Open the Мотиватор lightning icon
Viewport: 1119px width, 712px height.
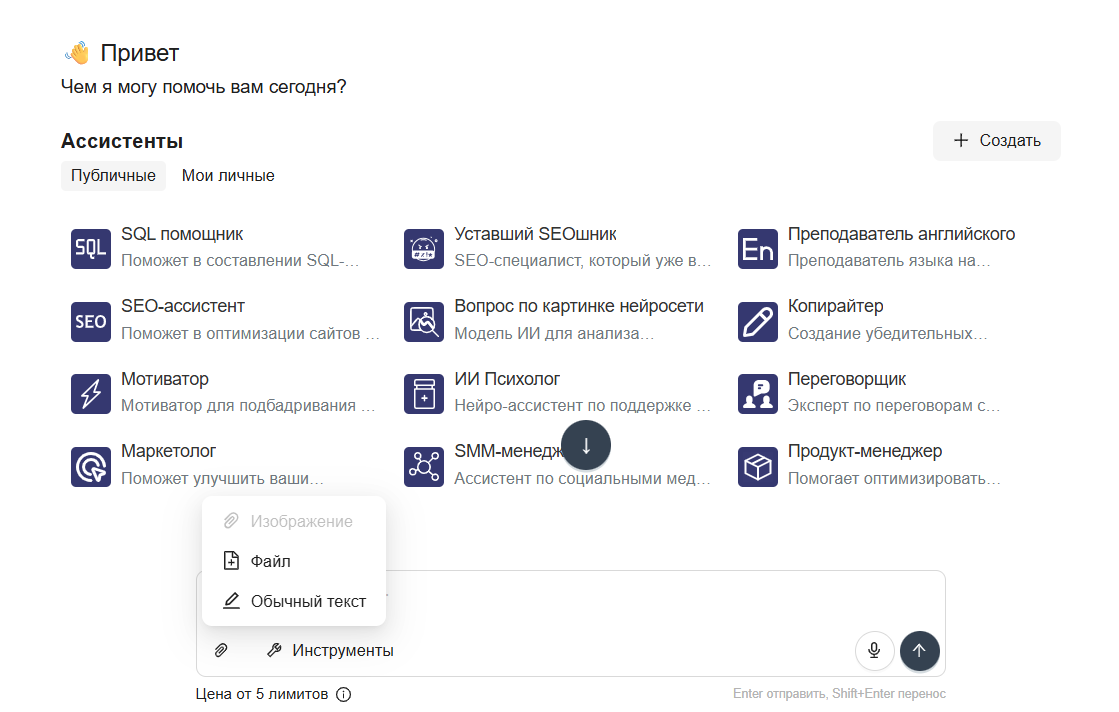coord(90,393)
